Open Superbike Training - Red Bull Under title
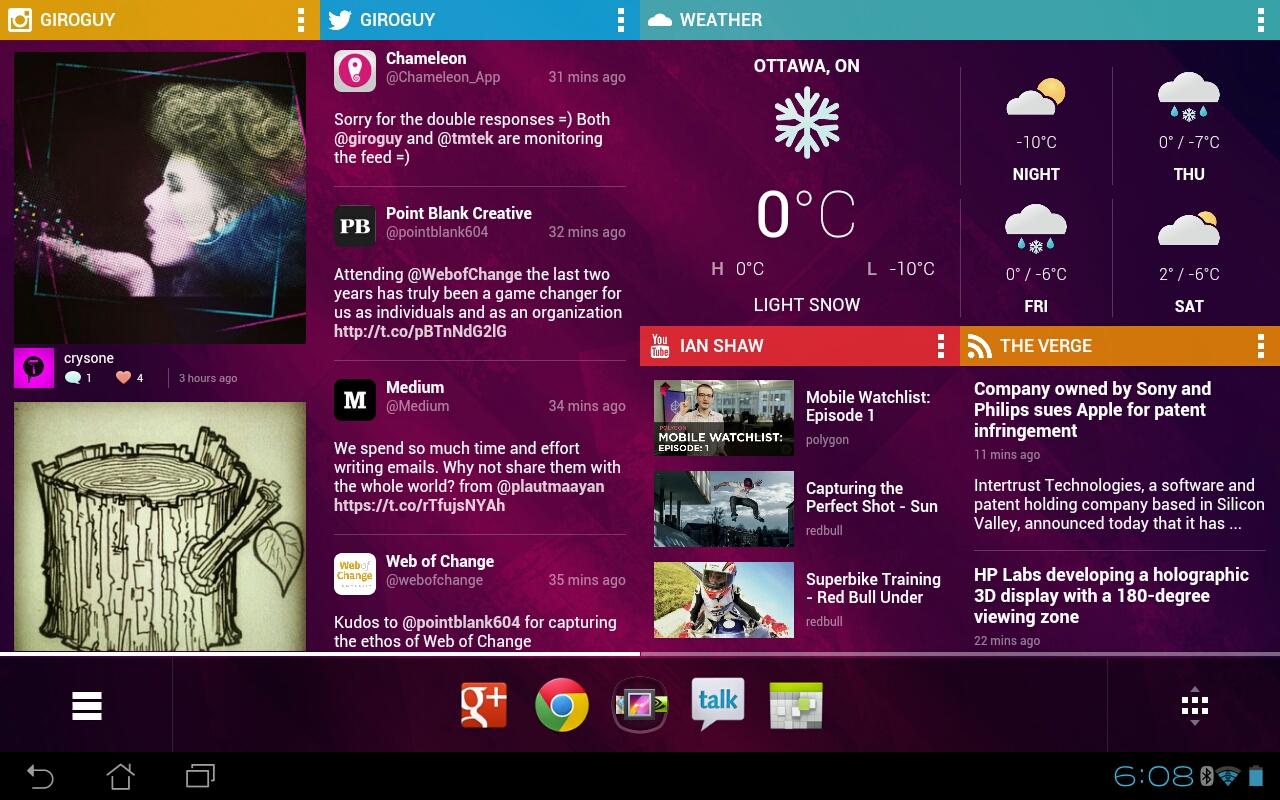The image size is (1280, 800). [873, 588]
